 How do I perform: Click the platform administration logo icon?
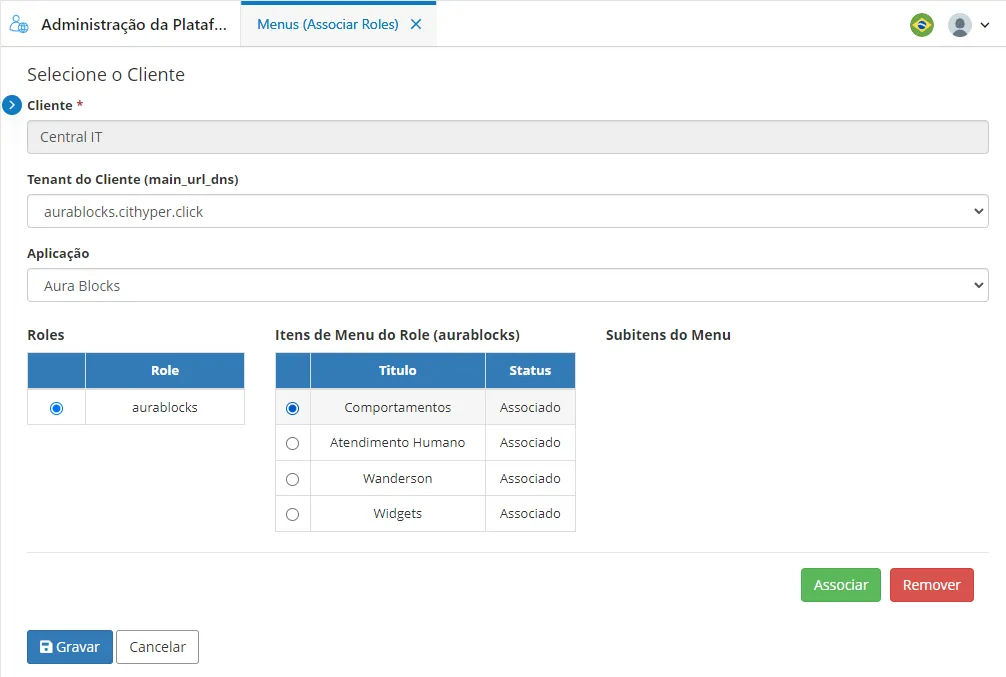[x=19, y=24]
